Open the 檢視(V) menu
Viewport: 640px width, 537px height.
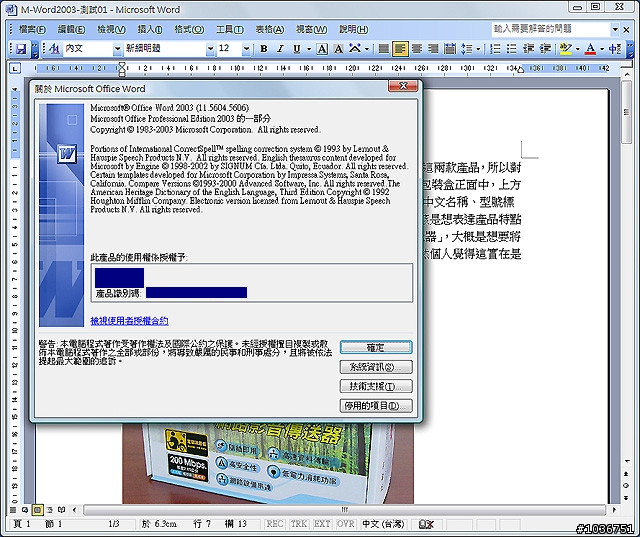pyautogui.click(x=111, y=30)
